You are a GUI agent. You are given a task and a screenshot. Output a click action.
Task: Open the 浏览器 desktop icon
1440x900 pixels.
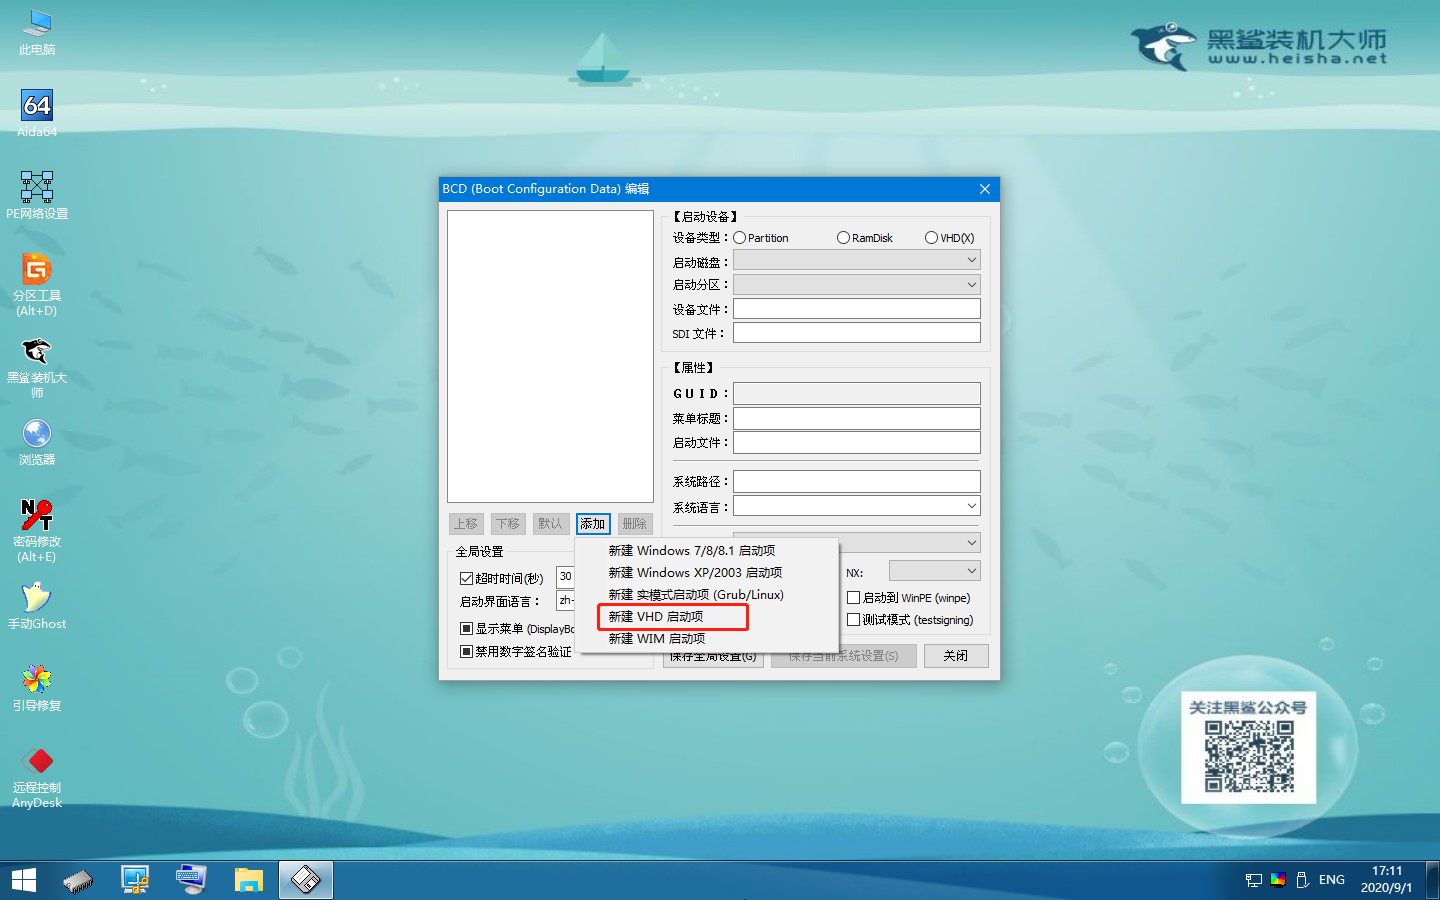click(37, 442)
